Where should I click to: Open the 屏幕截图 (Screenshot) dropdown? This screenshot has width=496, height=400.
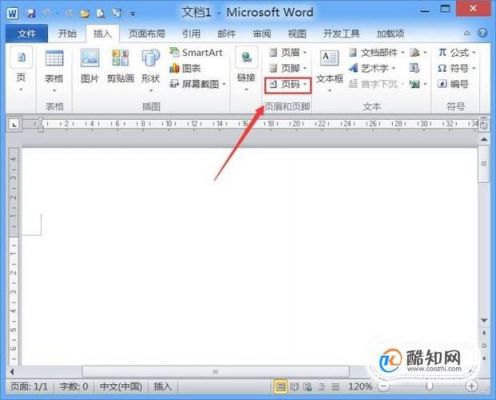(198, 84)
